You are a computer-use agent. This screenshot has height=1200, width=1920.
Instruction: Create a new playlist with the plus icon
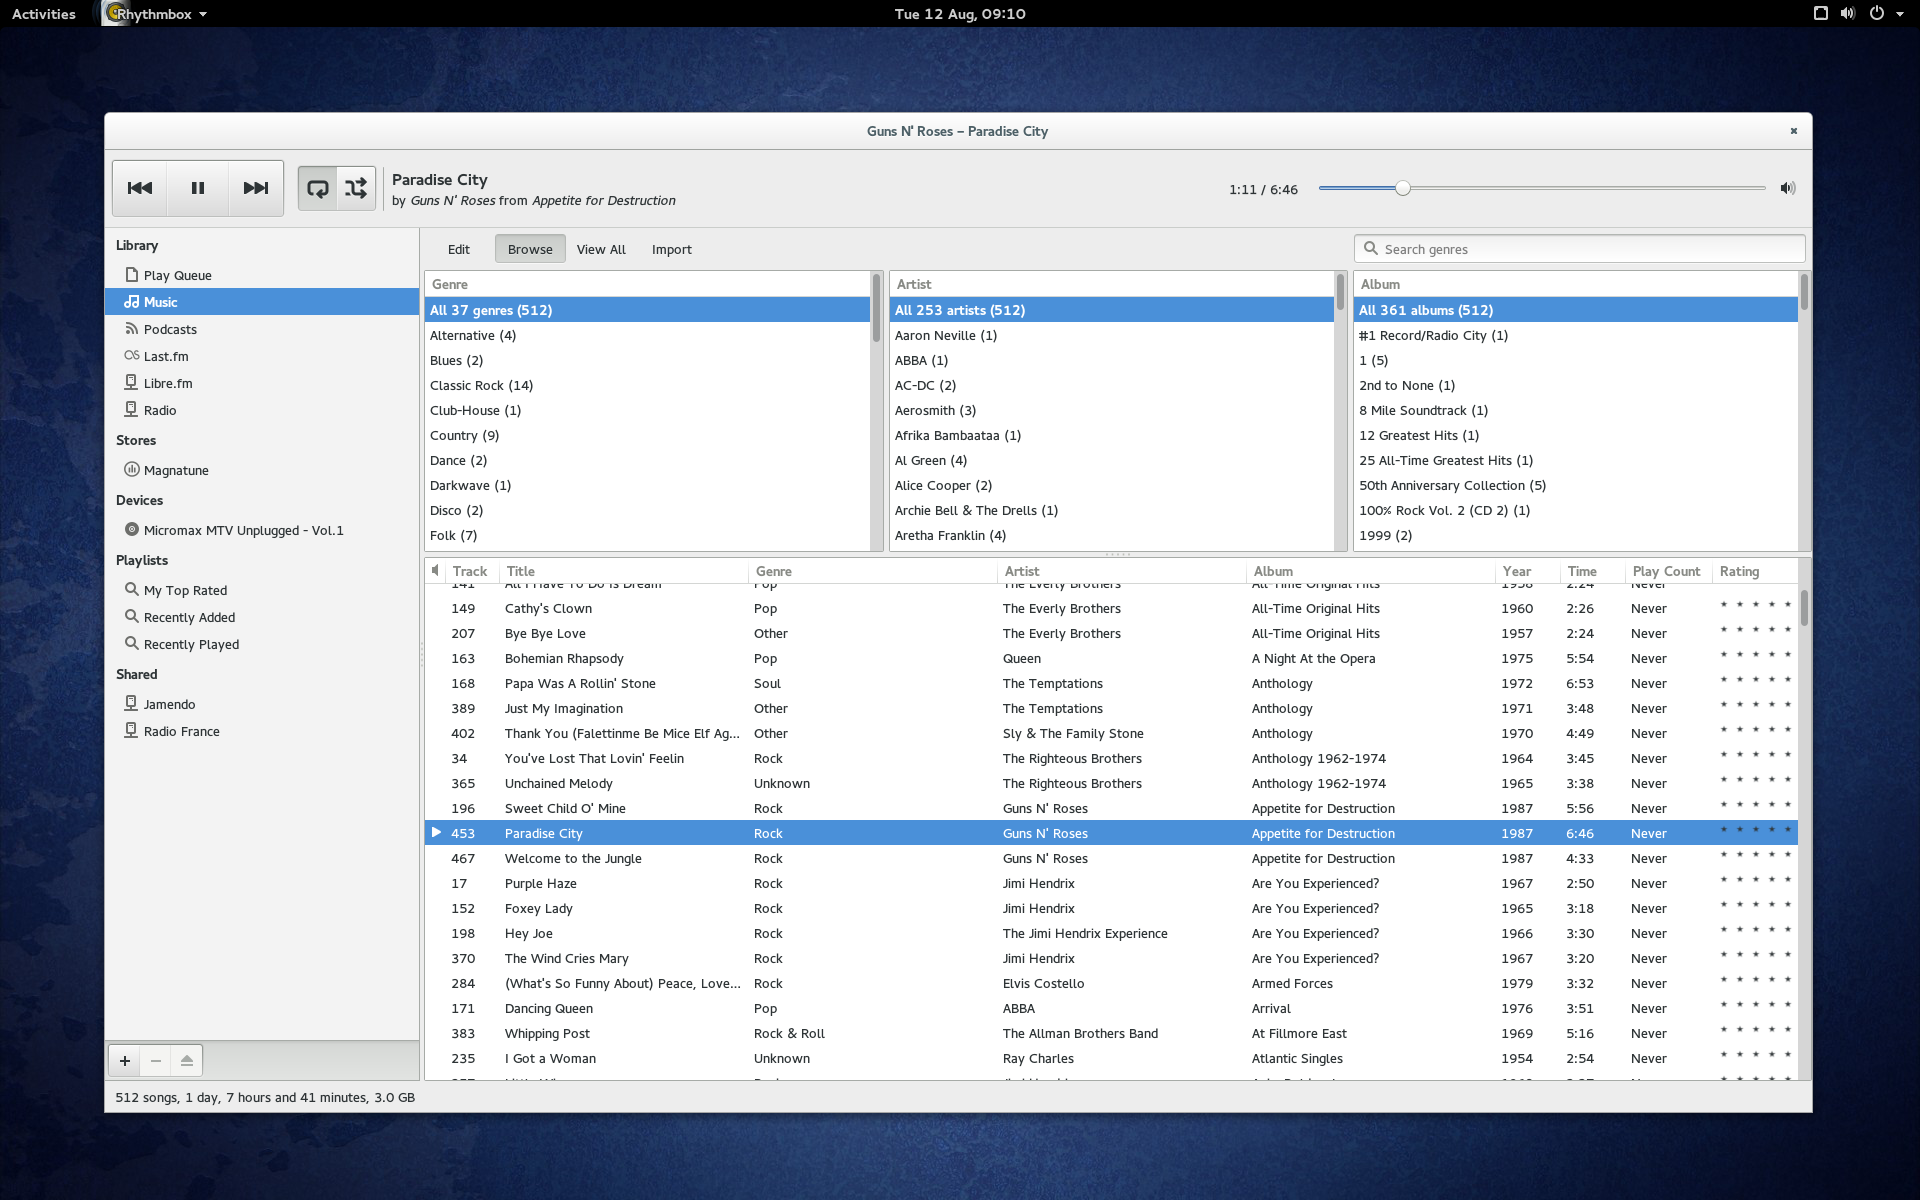click(x=124, y=1061)
